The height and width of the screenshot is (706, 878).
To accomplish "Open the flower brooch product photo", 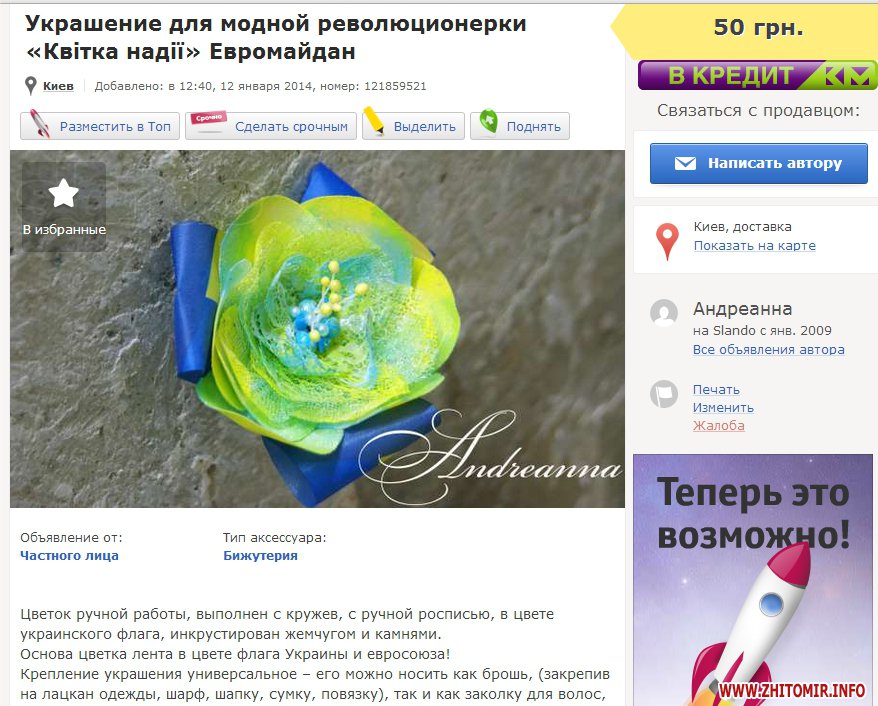I will pyautogui.click(x=317, y=329).
